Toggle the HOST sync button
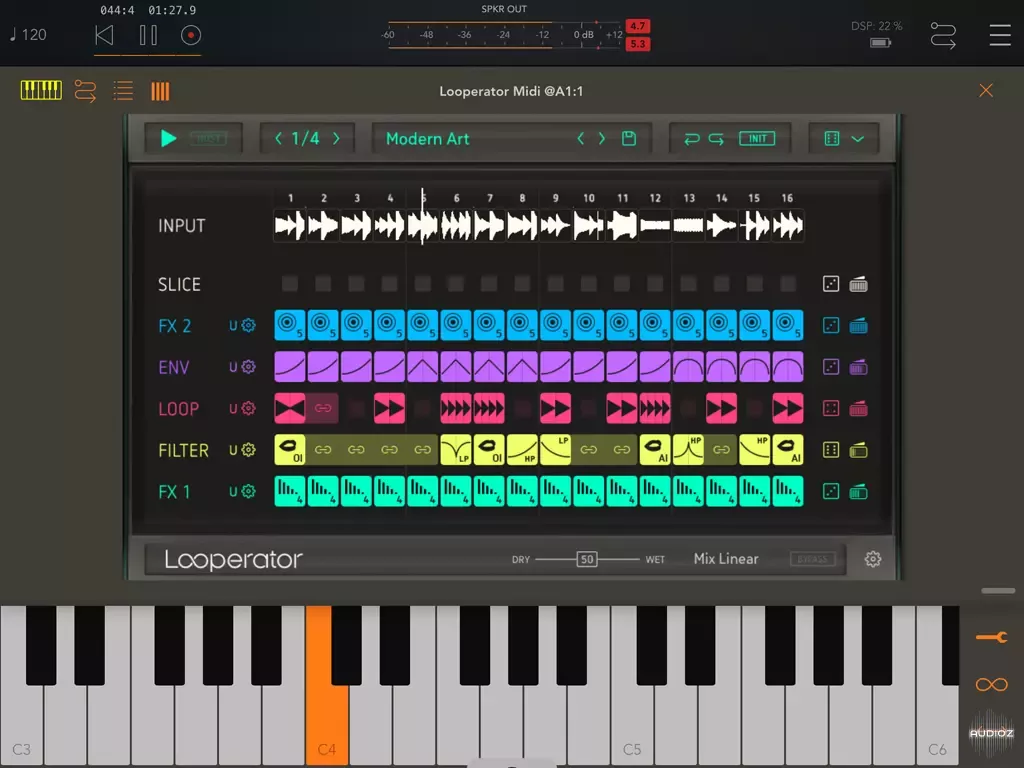 (x=208, y=138)
